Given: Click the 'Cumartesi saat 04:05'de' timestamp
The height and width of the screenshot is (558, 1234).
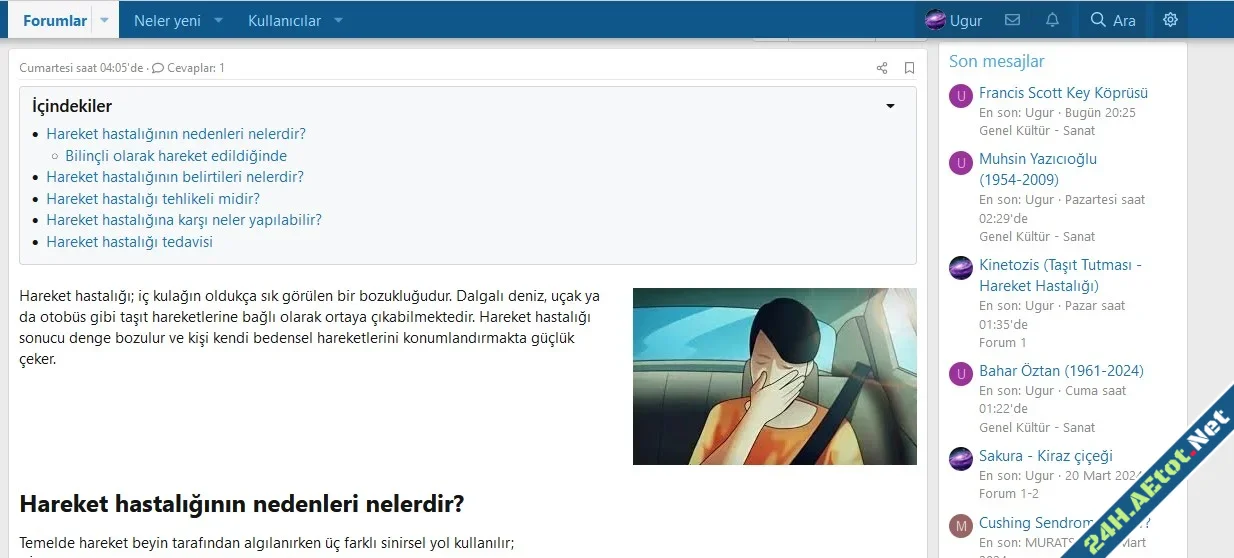Looking at the screenshot, I should pos(81,68).
